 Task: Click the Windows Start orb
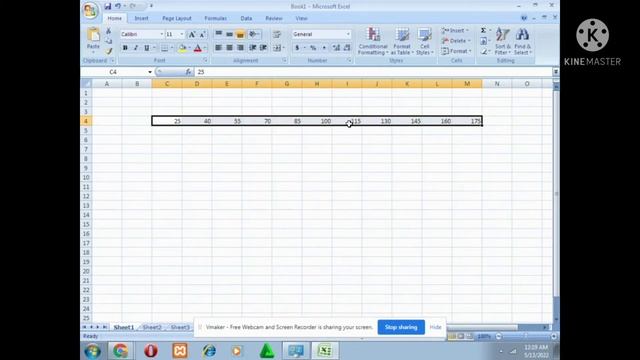pos(93,351)
